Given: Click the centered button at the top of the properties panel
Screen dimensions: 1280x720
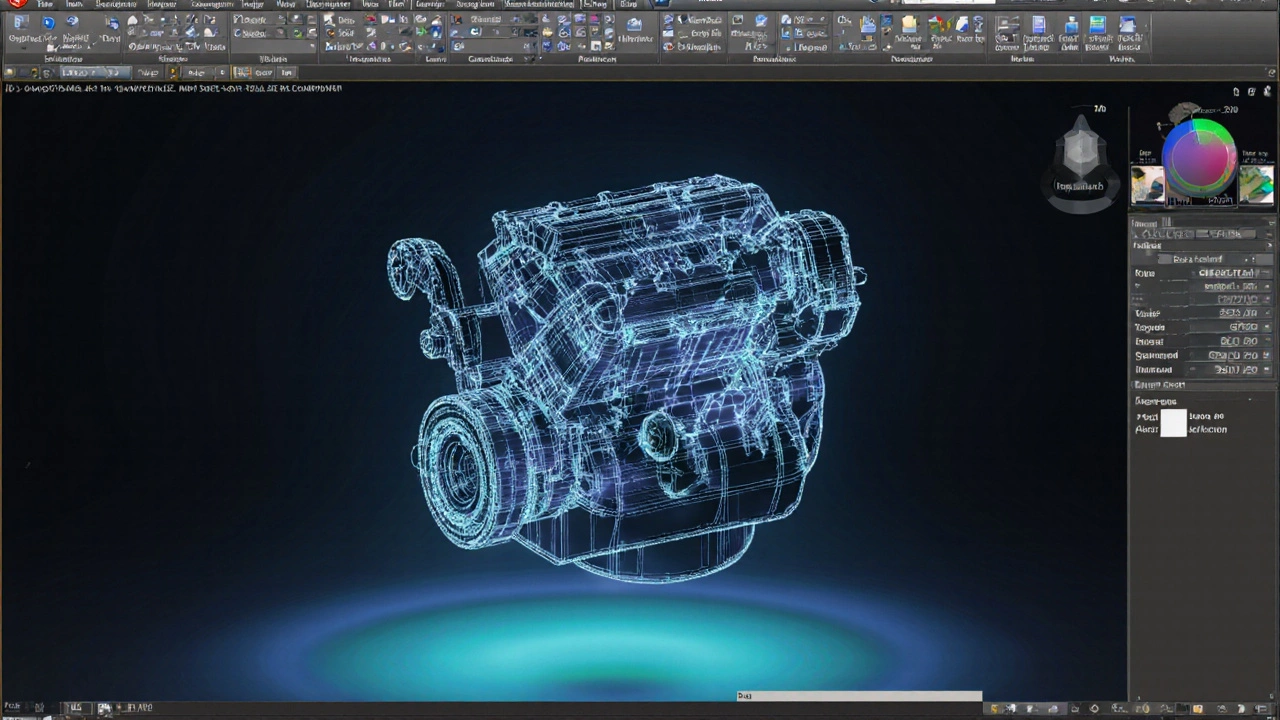Looking at the screenshot, I should tap(1200, 259).
